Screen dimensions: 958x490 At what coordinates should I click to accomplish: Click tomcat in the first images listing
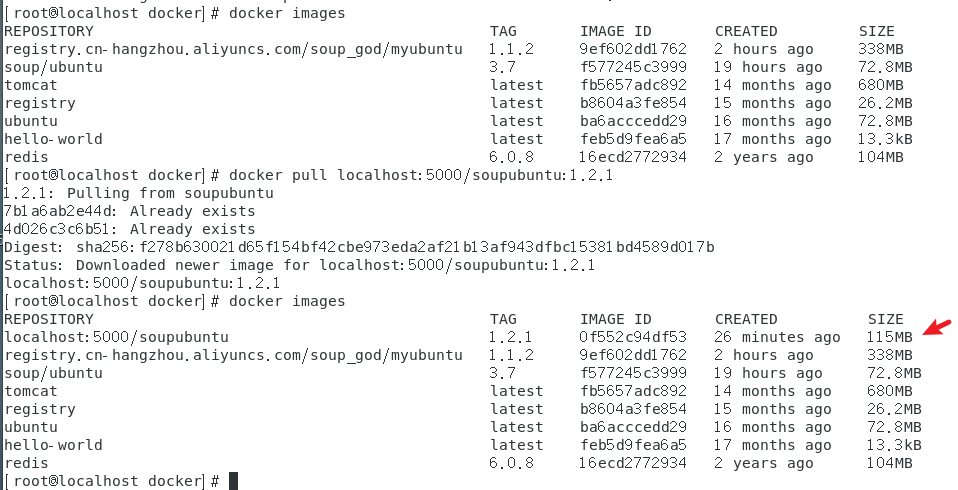(31, 85)
